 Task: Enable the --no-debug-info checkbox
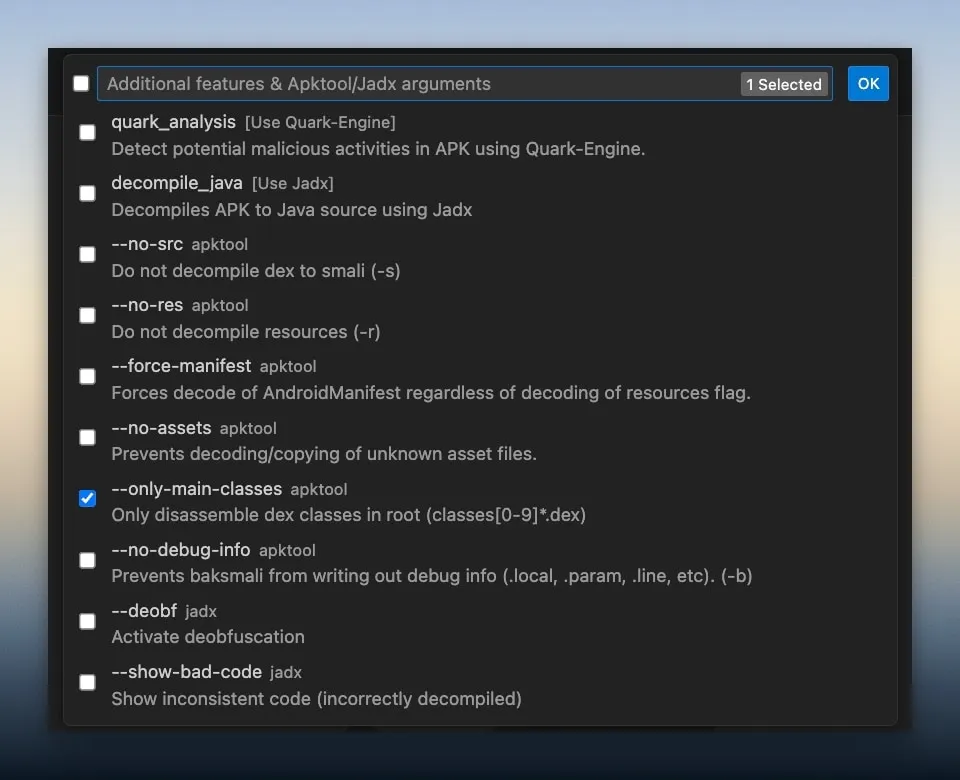88,560
